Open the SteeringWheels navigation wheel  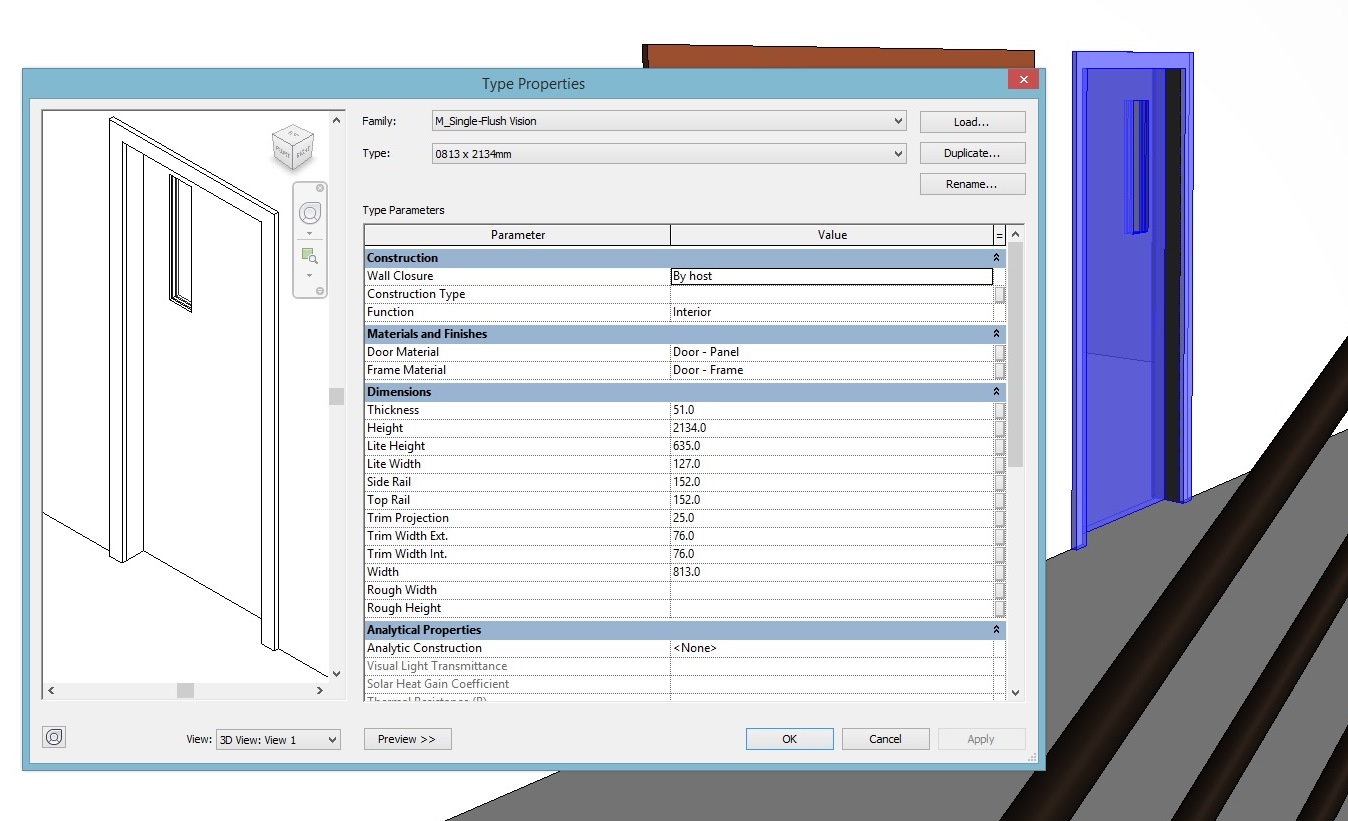(x=310, y=213)
